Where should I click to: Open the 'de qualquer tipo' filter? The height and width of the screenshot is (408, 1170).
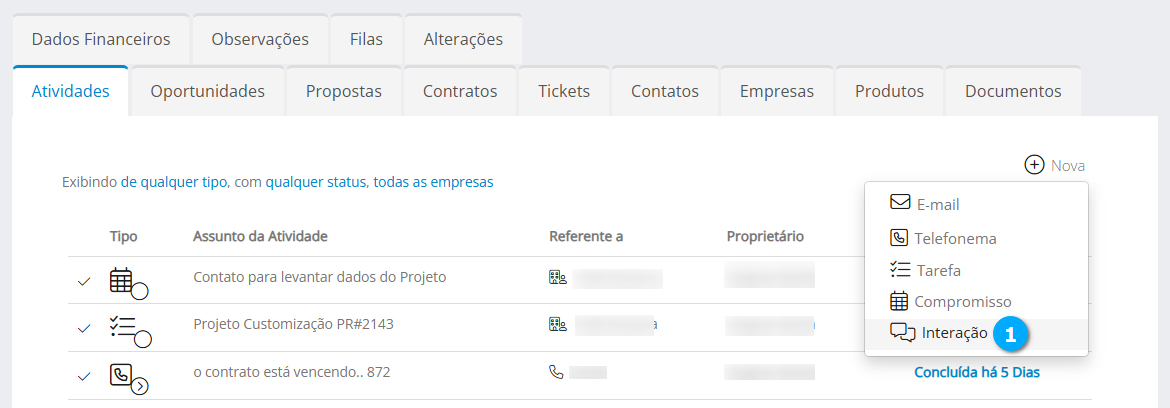coord(174,182)
